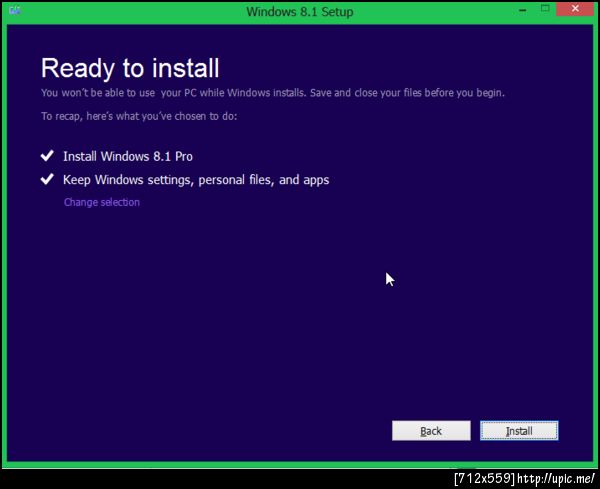The height and width of the screenshot is (489, 600).
Task: Go back with the Back button
Action: 431,431
